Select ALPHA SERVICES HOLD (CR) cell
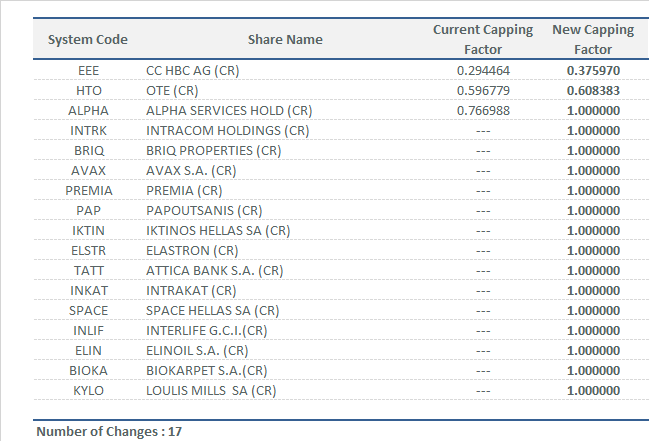Screen dimensions: 649x441 click(x=229, y=111)
